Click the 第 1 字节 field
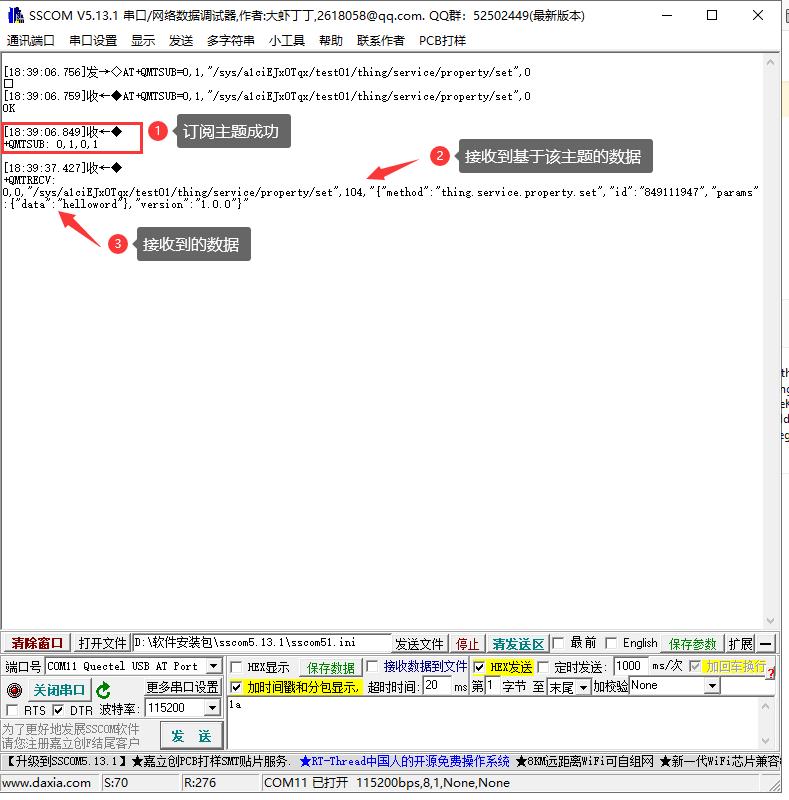Screen dimensions: 789x800 (492, 686)
